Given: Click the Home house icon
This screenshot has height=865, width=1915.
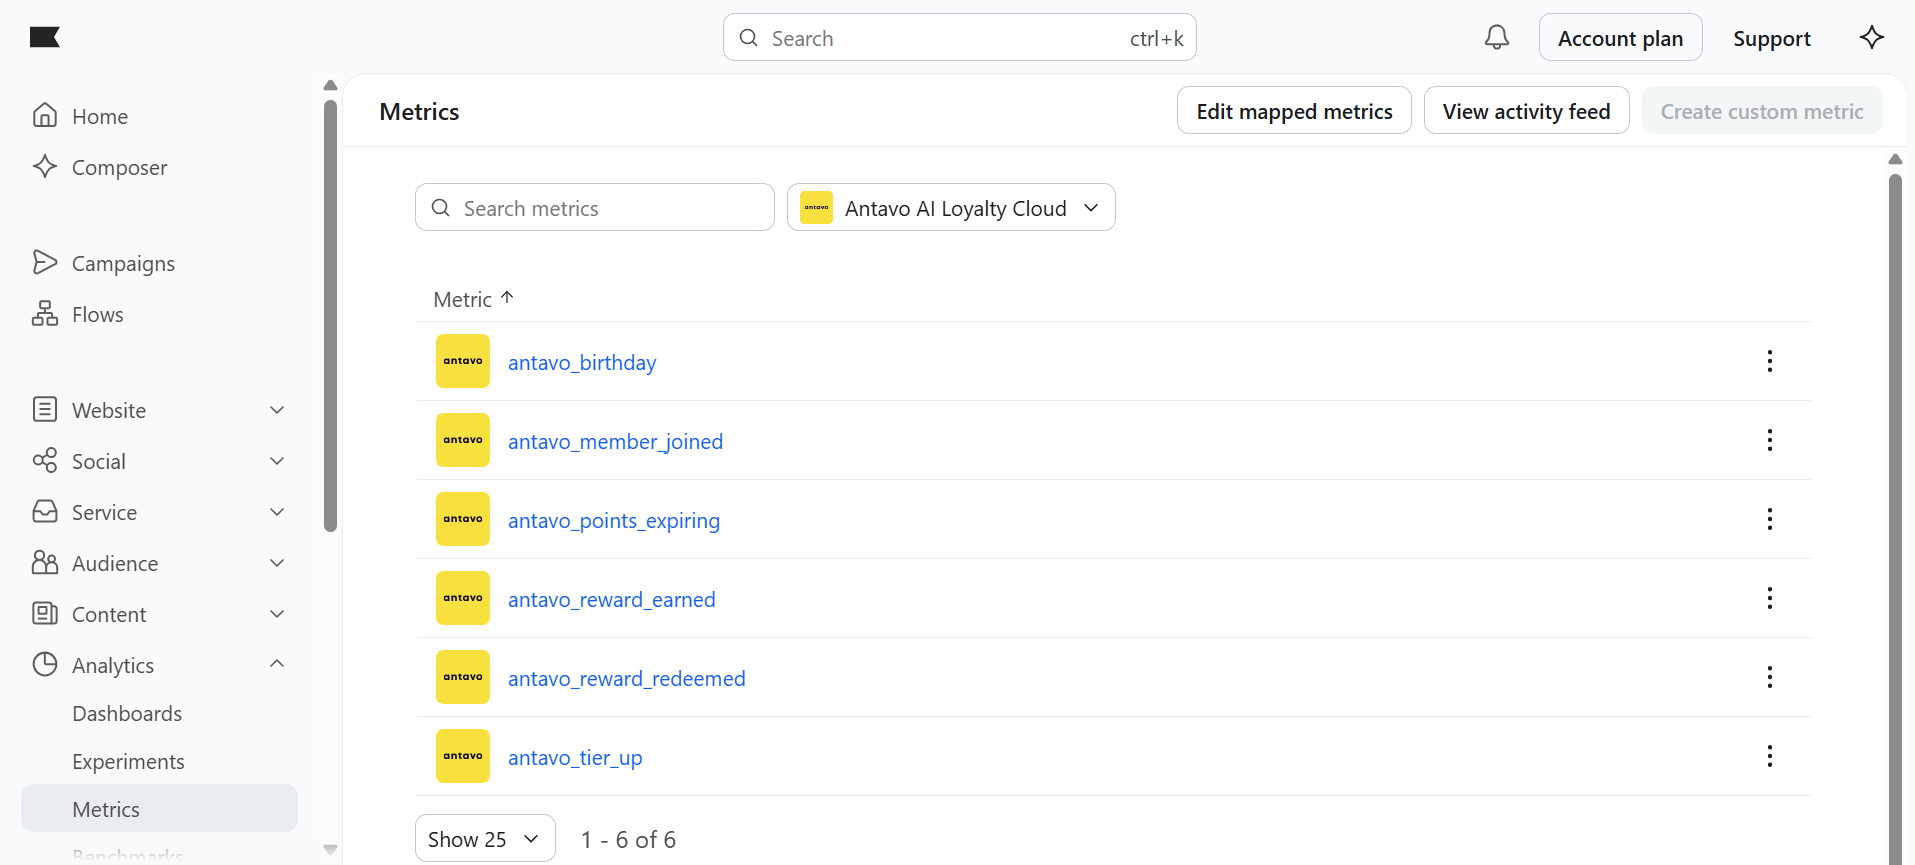Looking at the screenshot, I should pyautogui.click(x=45, y=116).
